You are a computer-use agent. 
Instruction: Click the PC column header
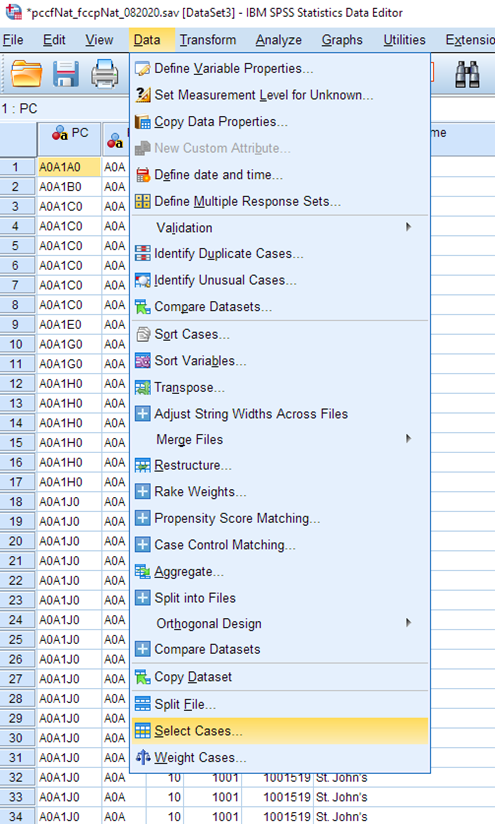pyautogui.click(x=69, y=139)
